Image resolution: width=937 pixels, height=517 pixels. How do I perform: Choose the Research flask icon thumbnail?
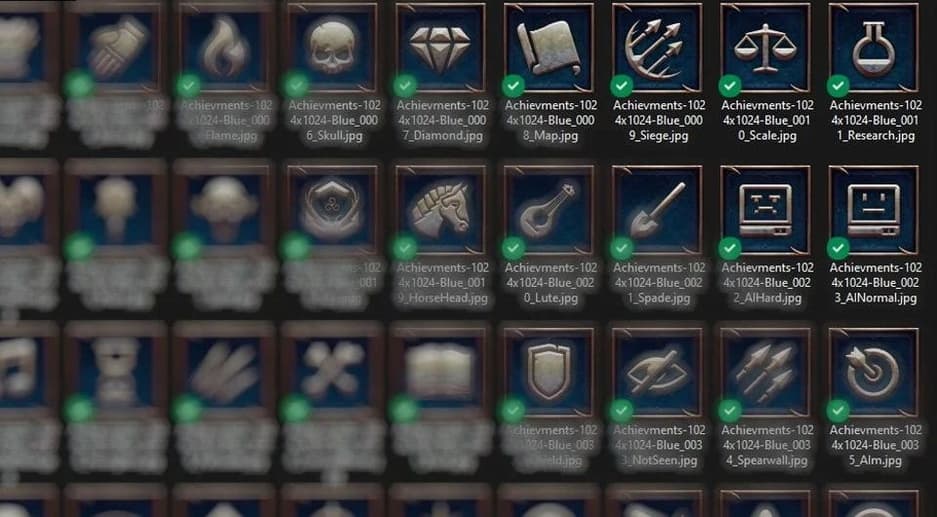874,48
